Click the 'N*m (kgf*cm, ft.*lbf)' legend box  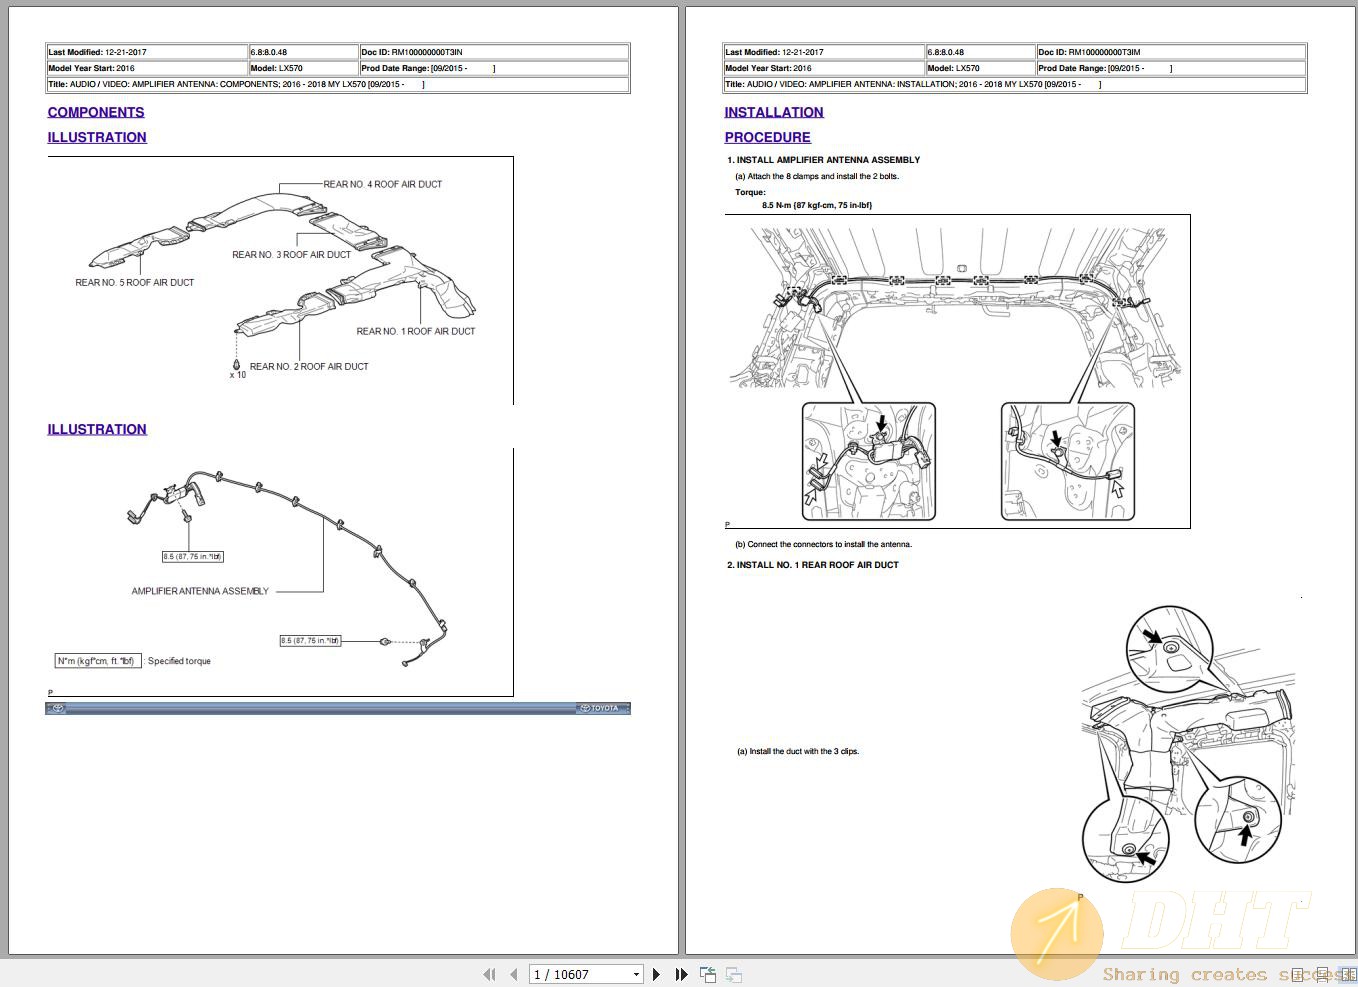click(96, 661)
